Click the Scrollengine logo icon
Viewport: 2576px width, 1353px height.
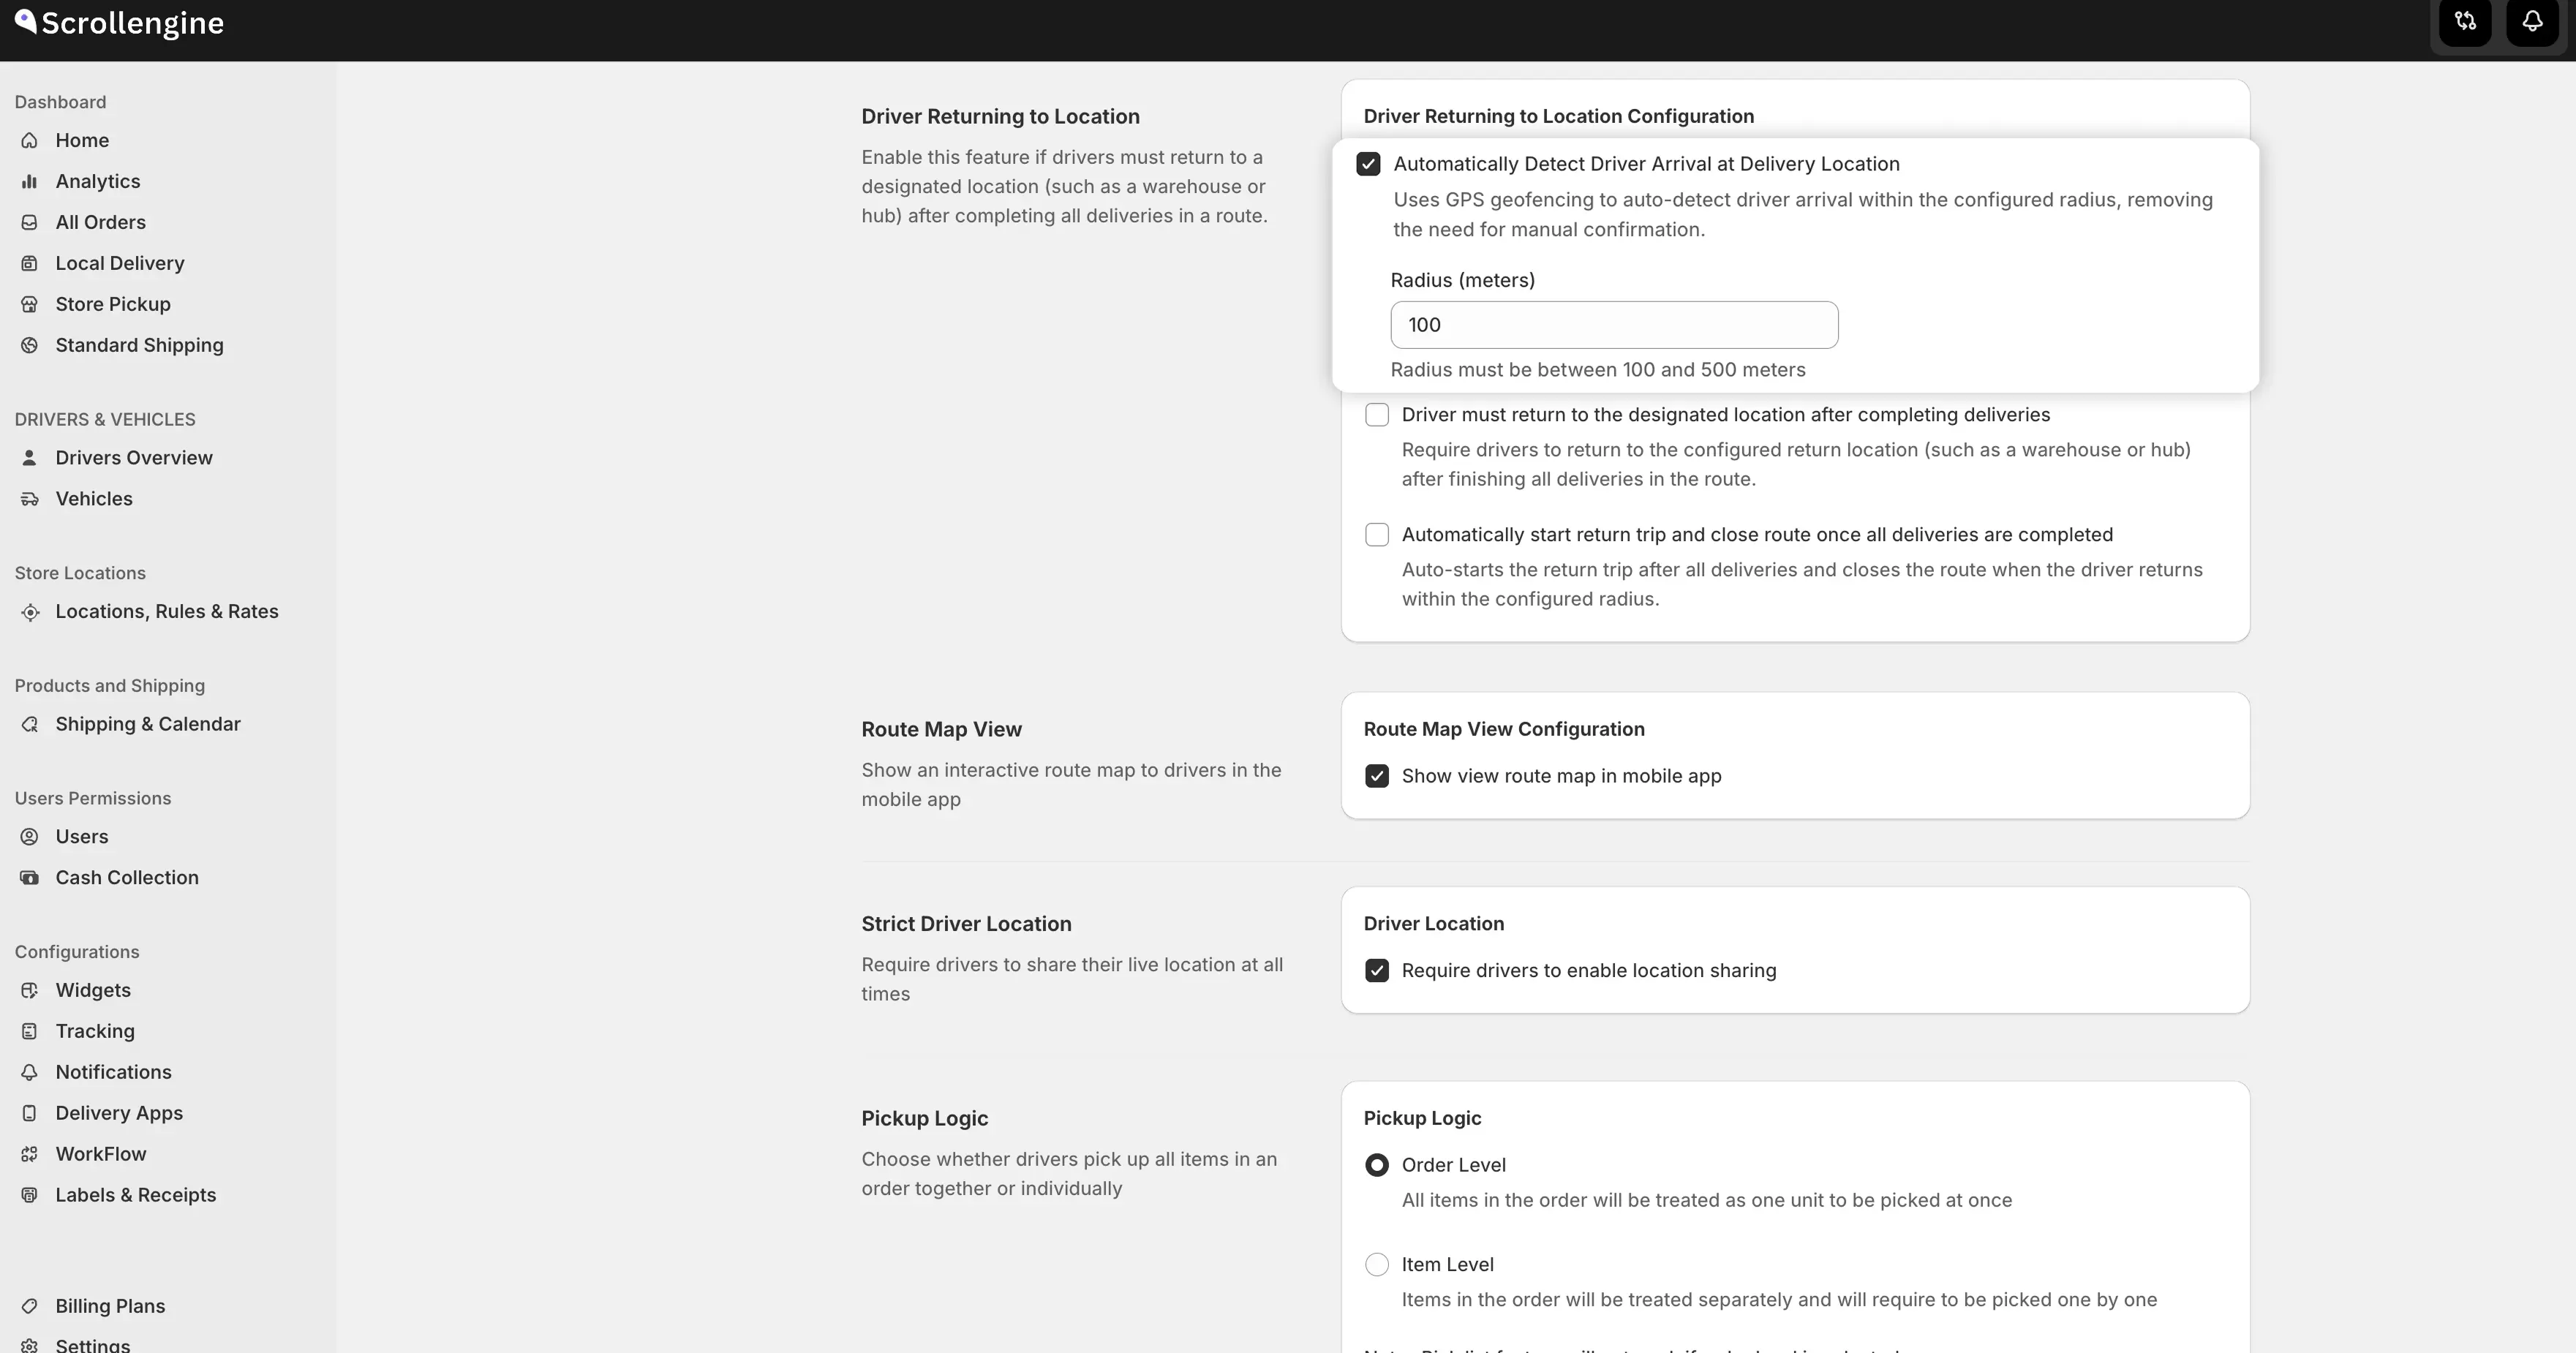25,21
